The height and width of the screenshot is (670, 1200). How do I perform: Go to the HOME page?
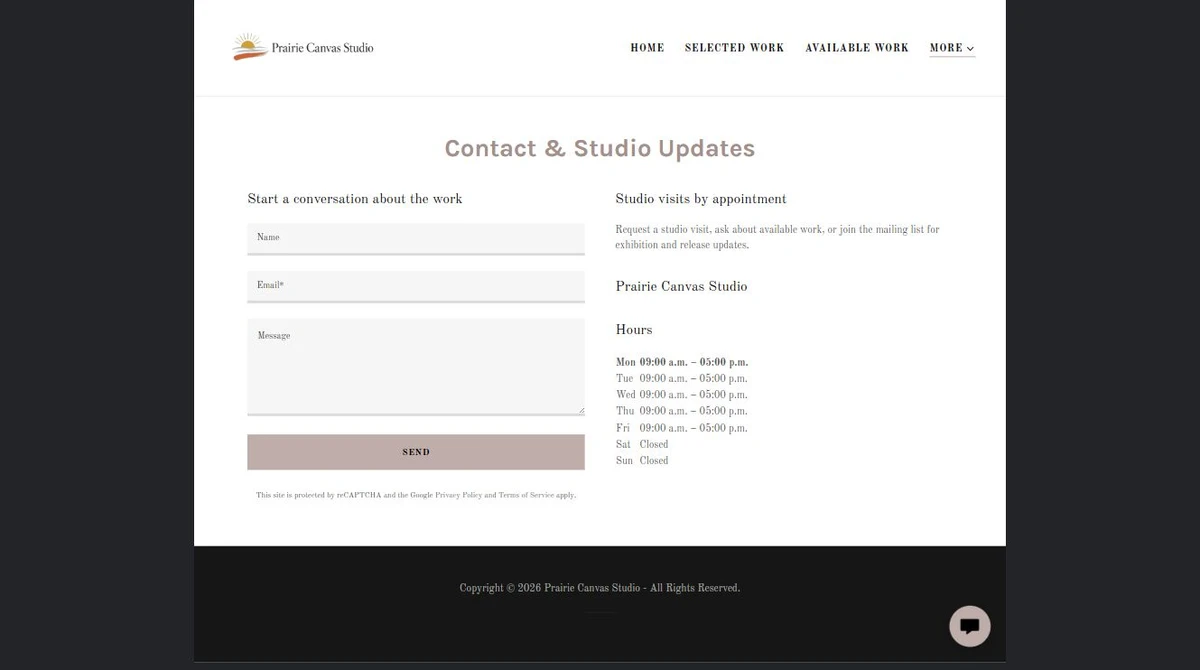coord(647,48)
